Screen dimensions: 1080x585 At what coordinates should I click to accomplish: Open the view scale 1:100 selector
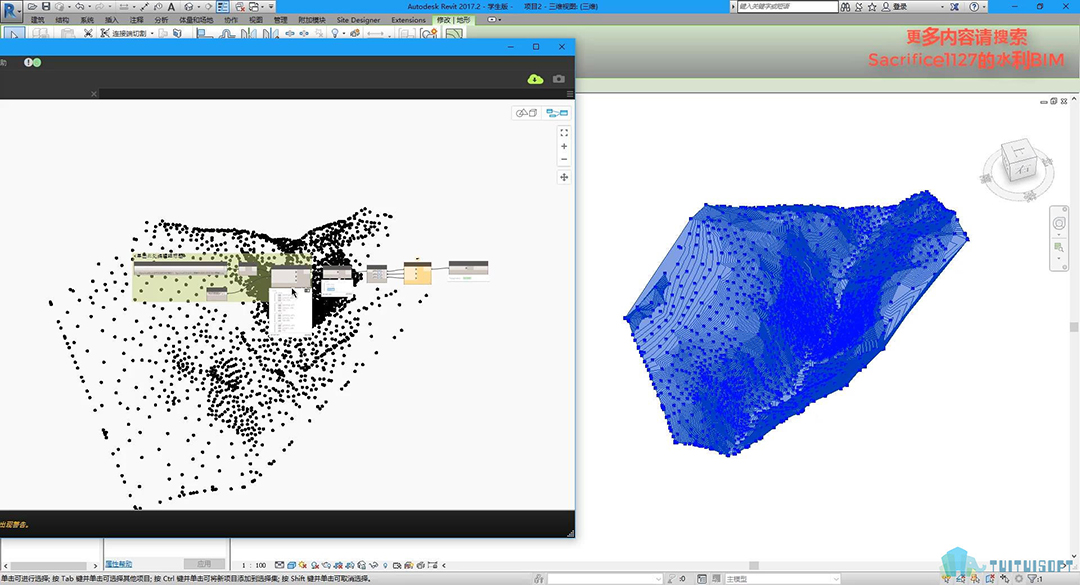pyautogui.click(x=256, y=565)
